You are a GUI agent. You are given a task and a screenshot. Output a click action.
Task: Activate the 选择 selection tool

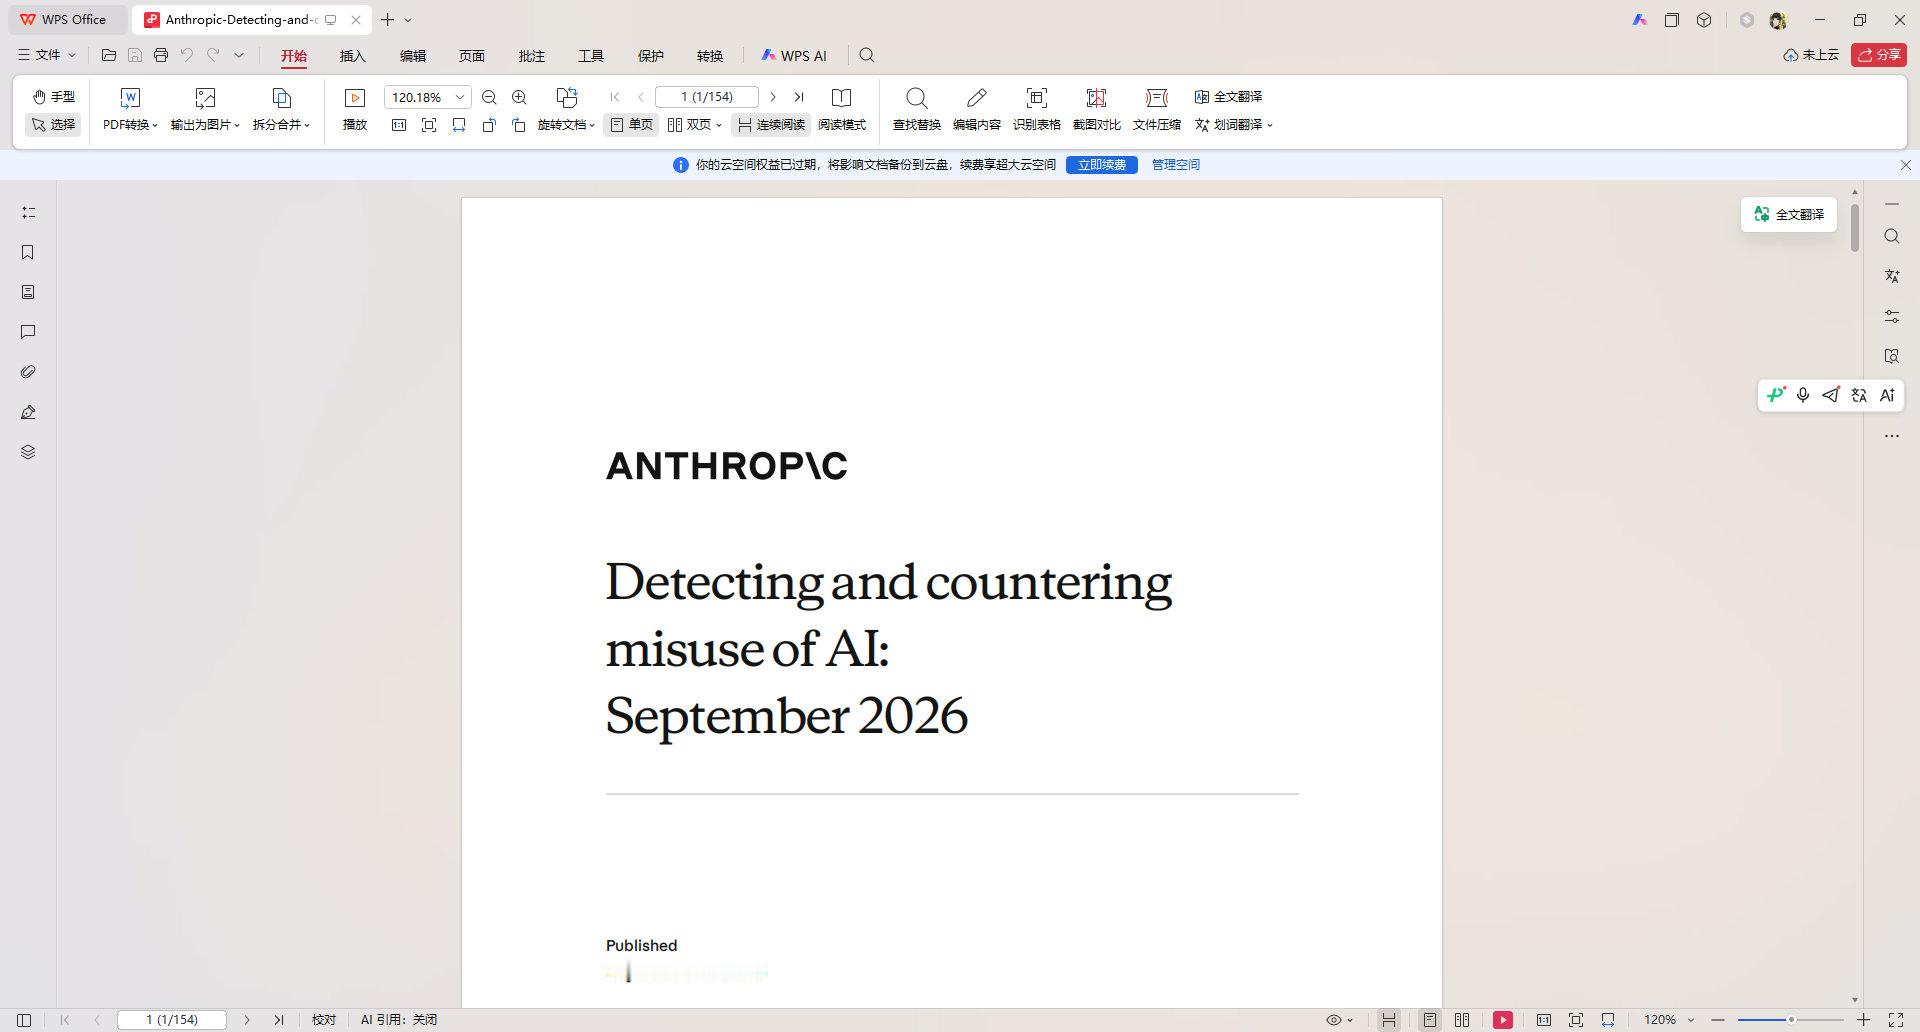[x=53, y=125]
